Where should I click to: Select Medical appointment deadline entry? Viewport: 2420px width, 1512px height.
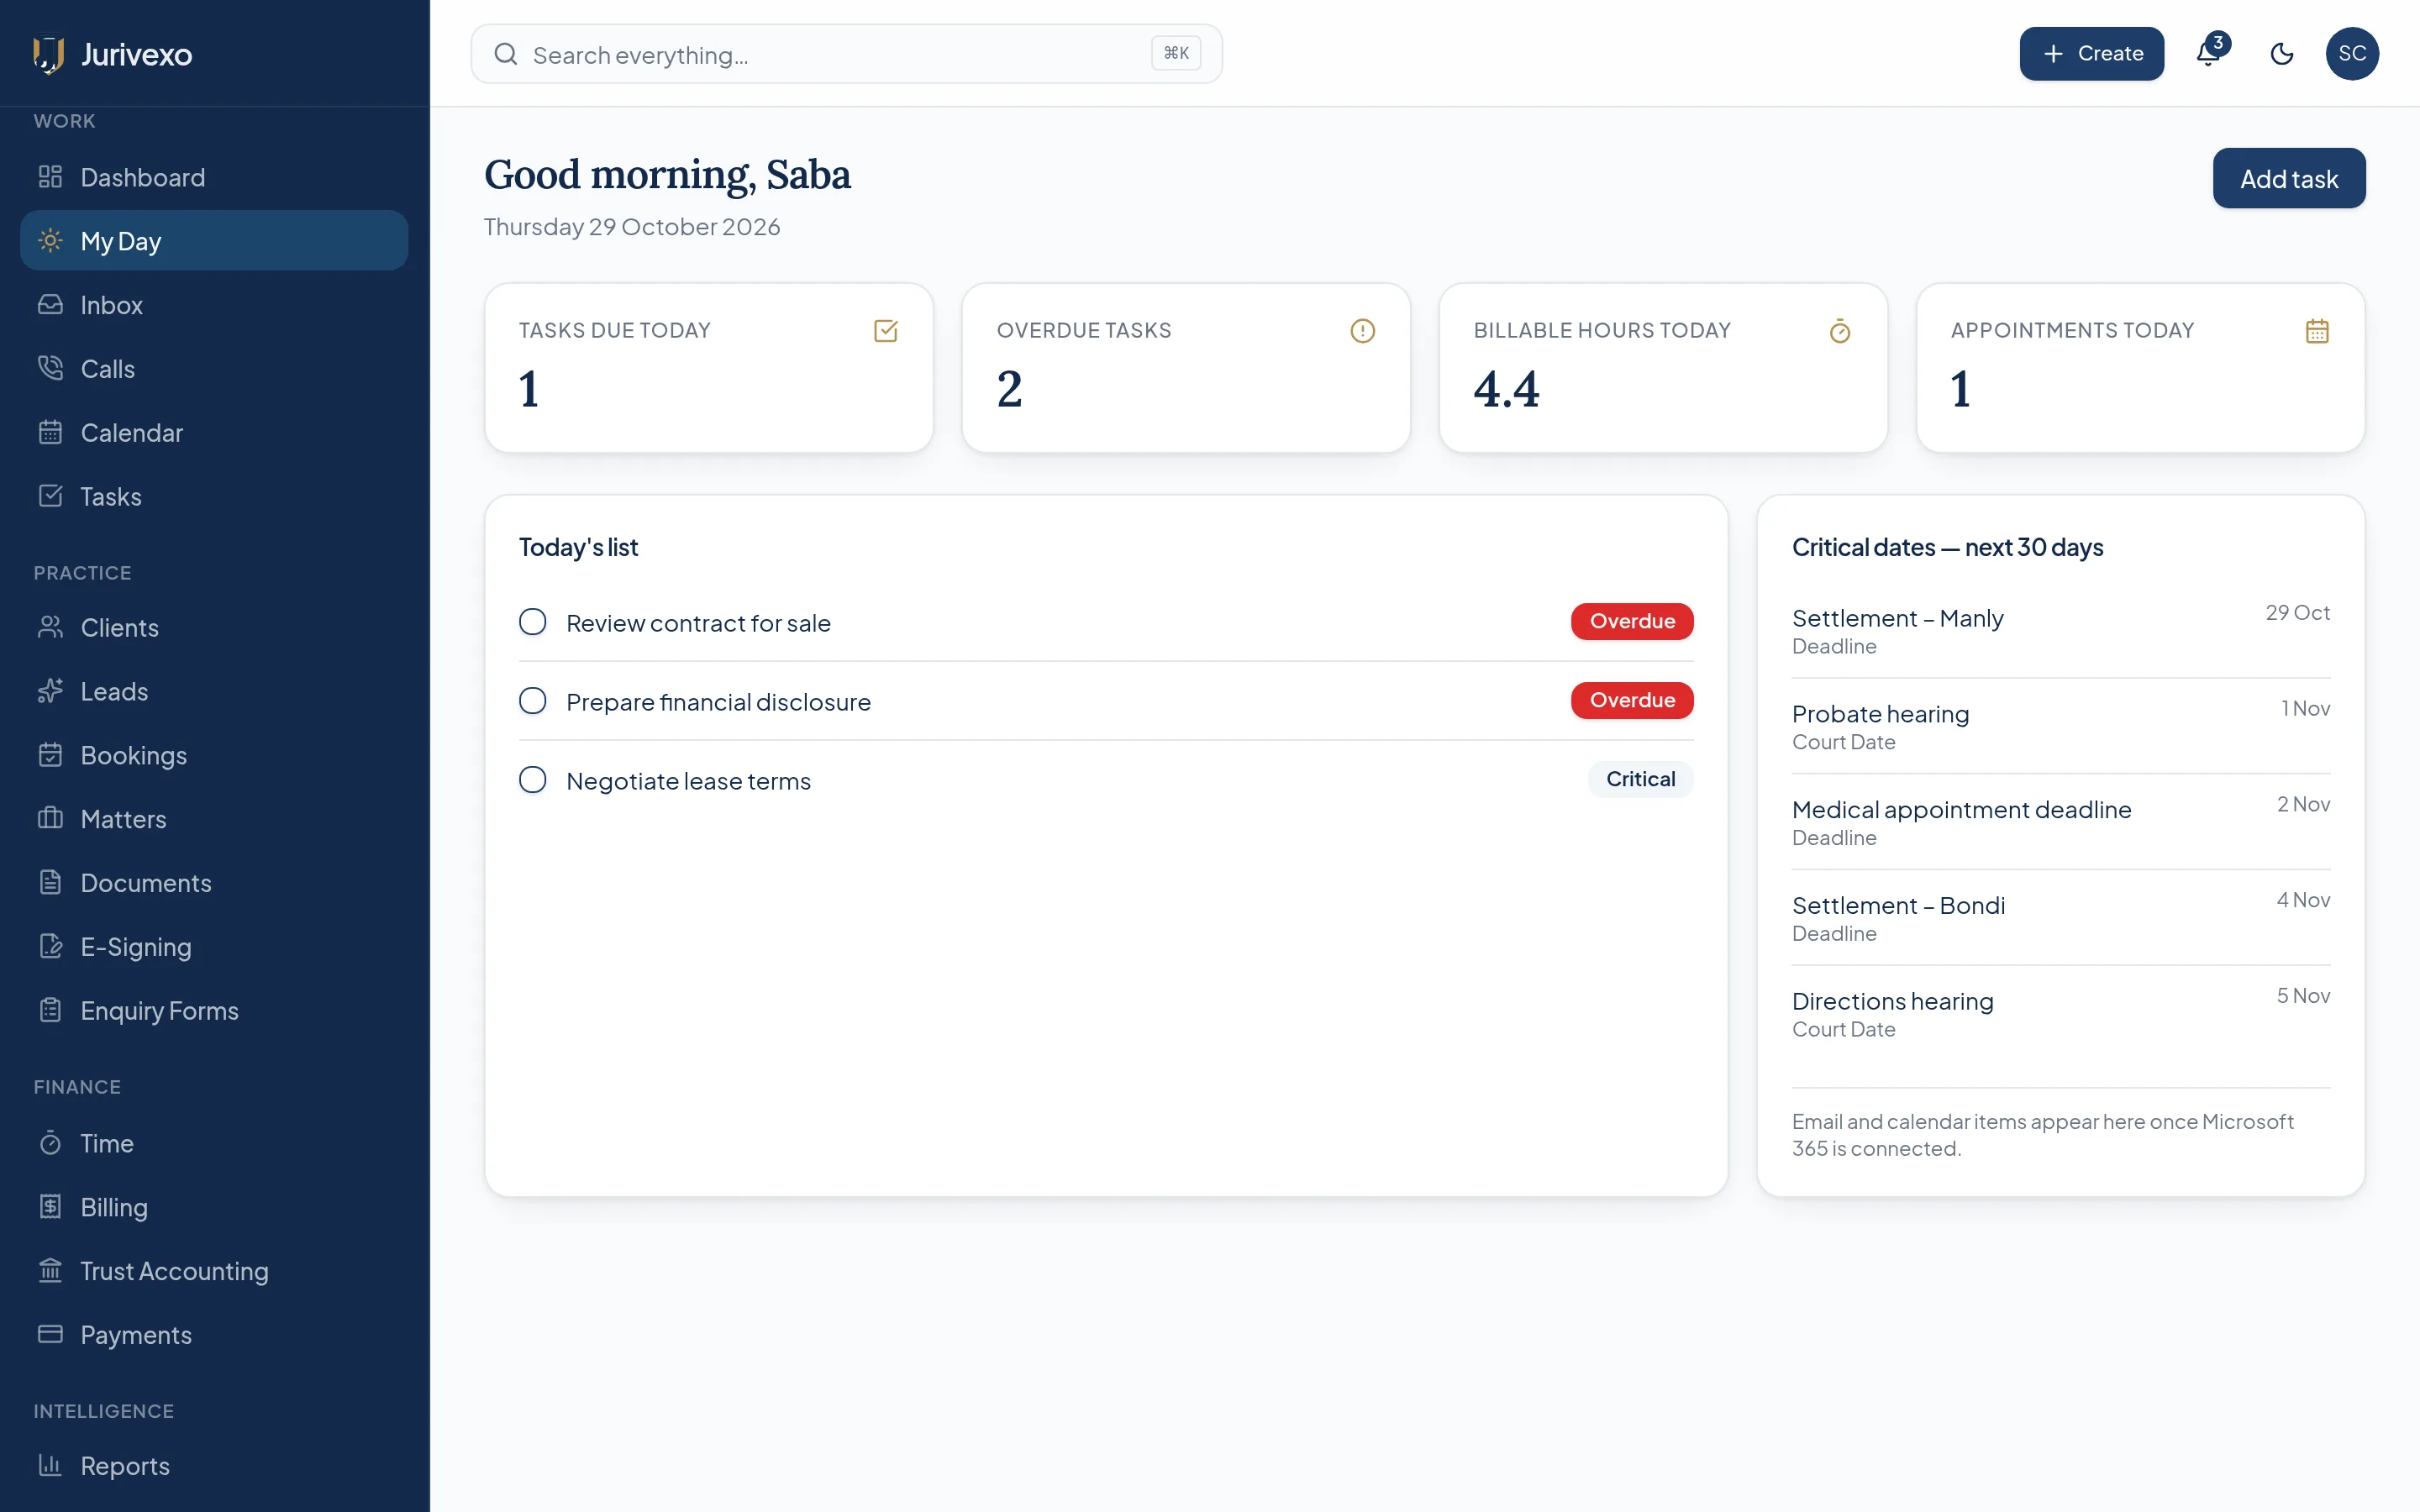tap(2060, 823)
